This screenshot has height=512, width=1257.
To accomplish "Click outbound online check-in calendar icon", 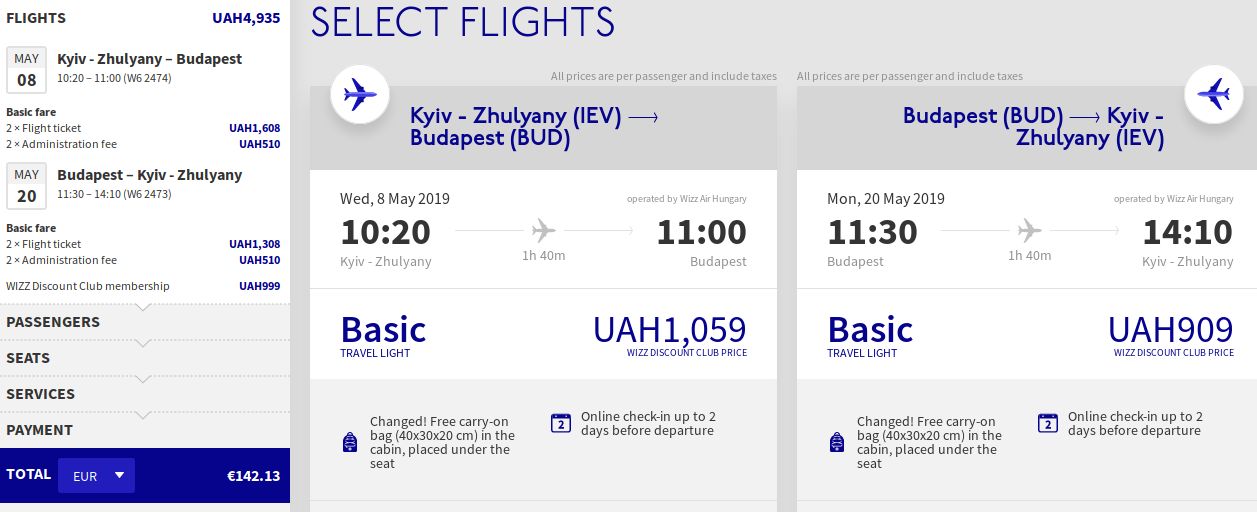I will (561, 423).
